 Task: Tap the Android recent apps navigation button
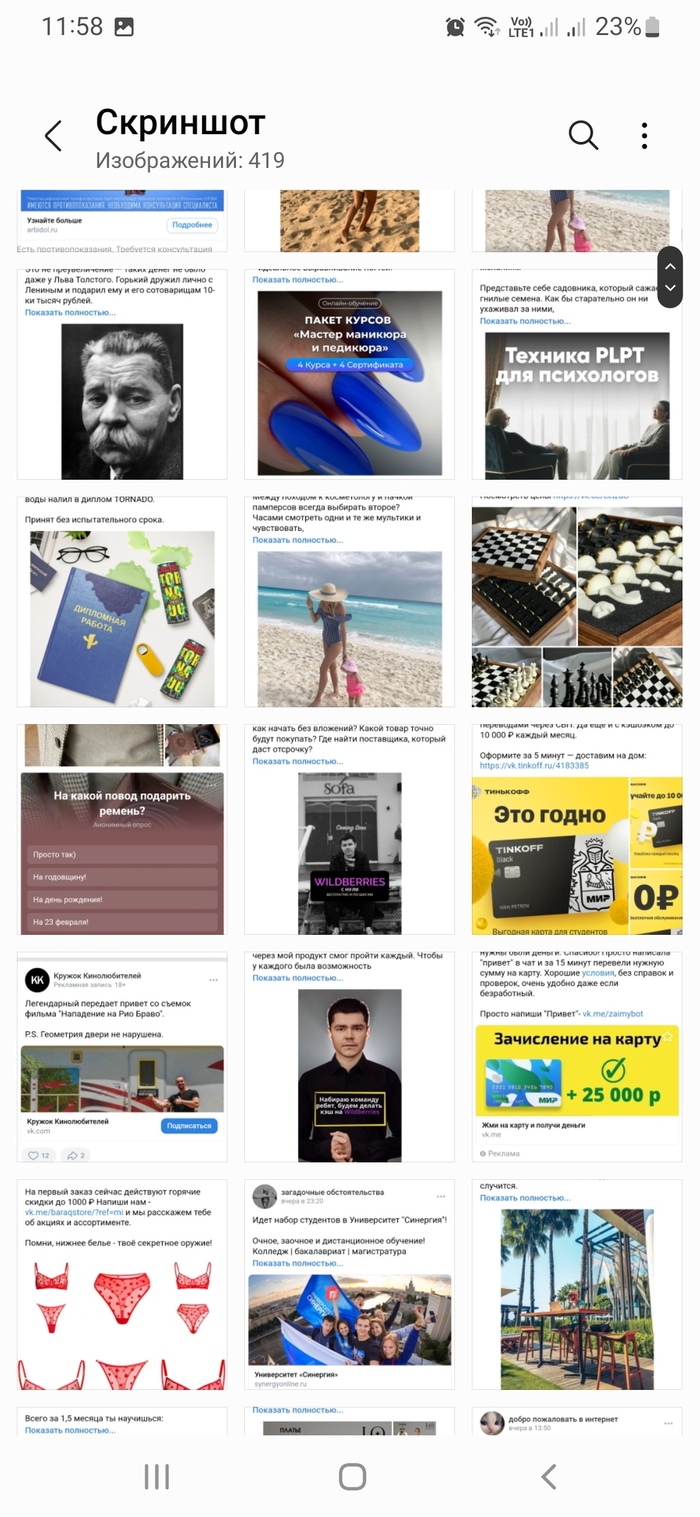pos(157,1477)
